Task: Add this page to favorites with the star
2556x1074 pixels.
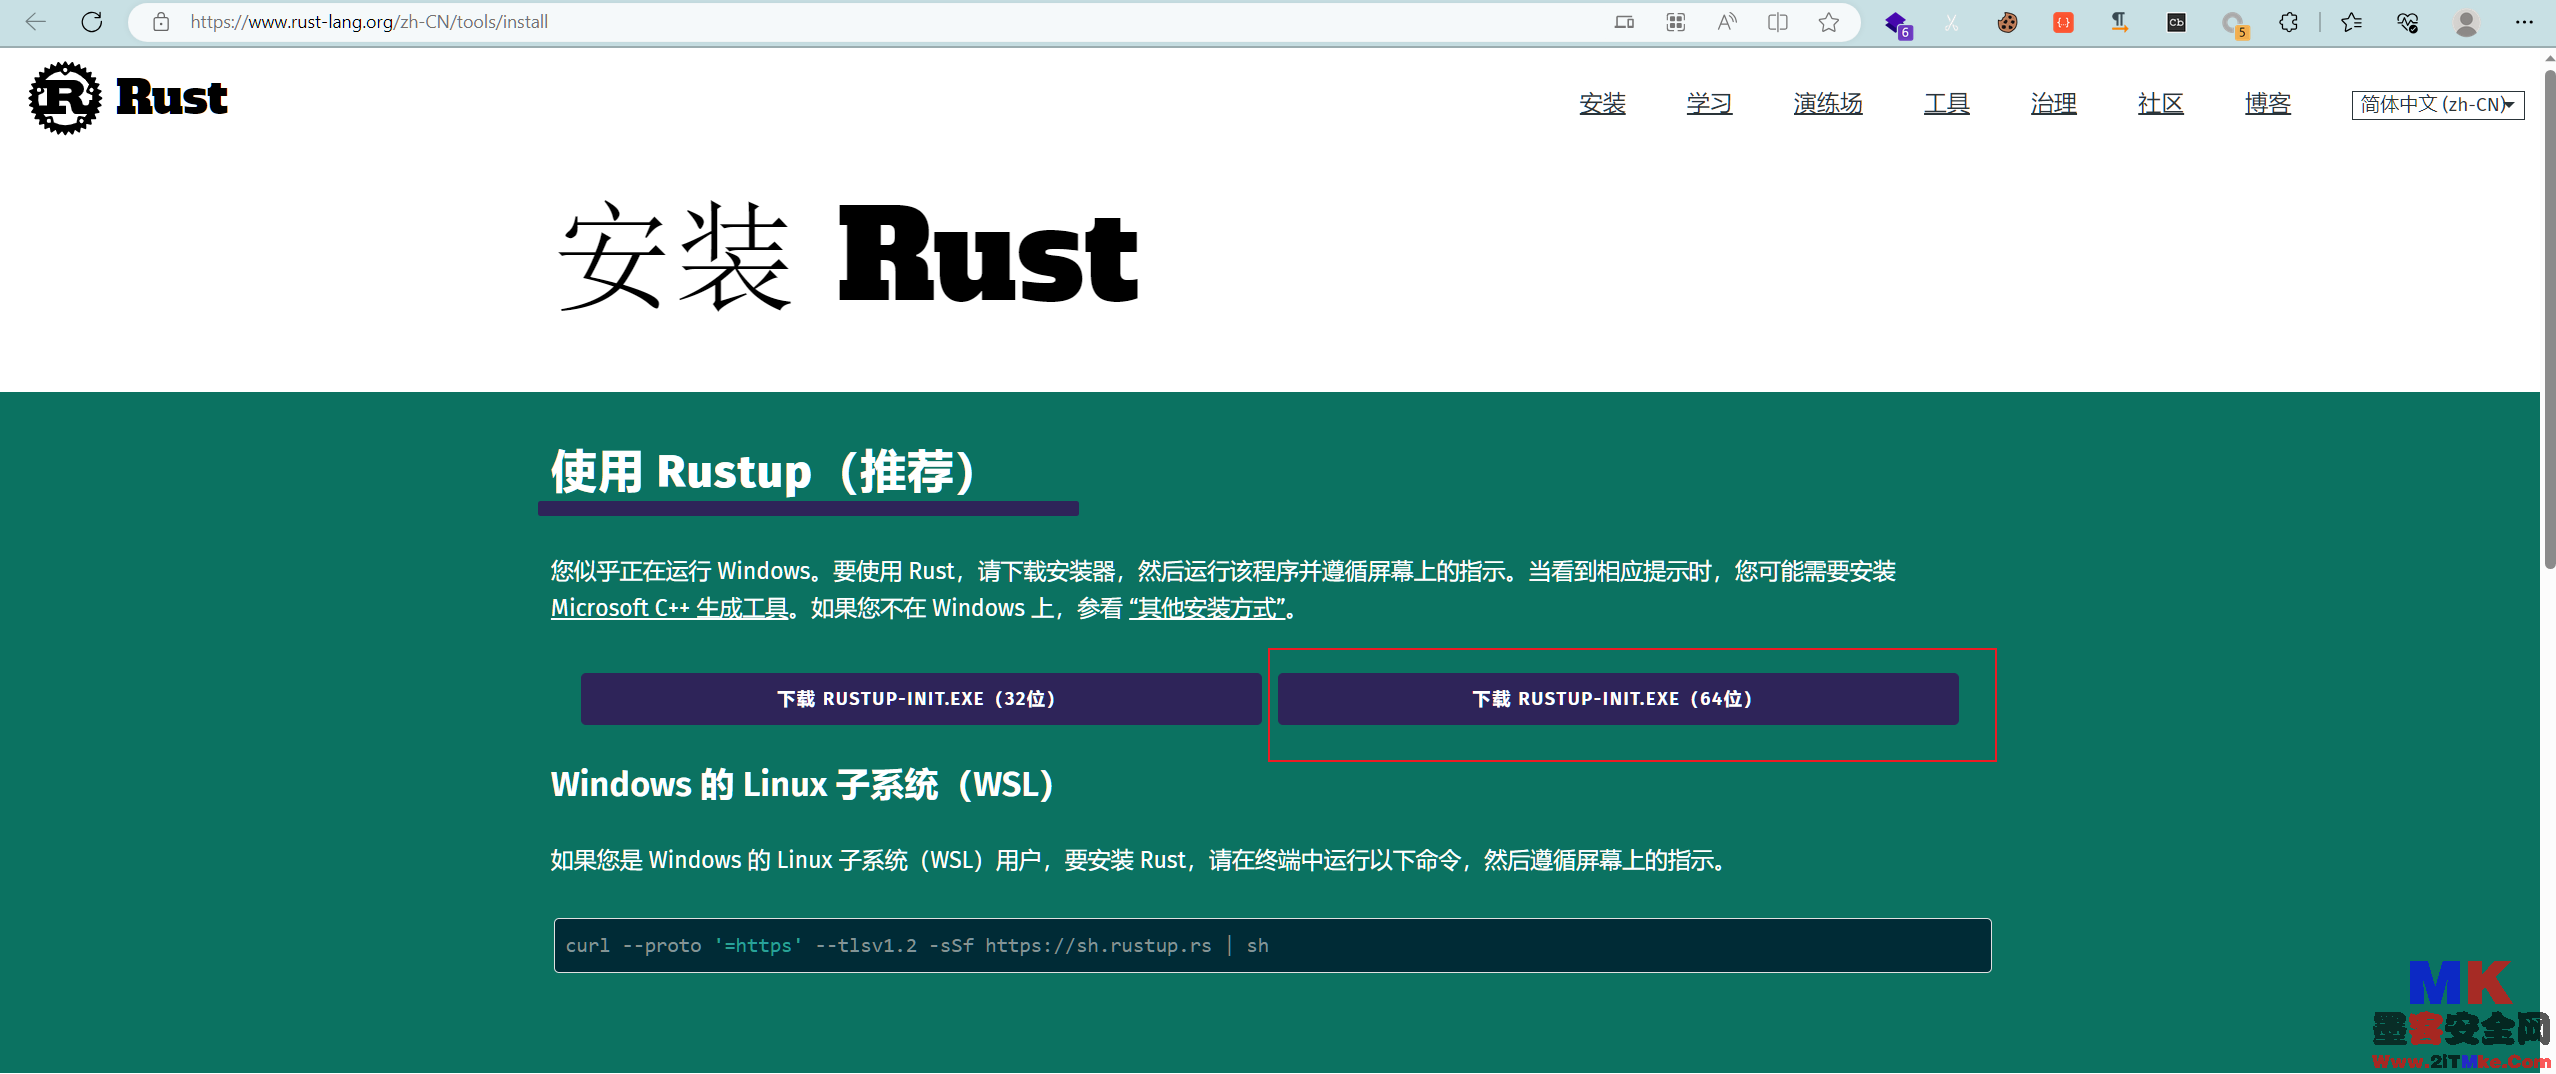Action: pyautogui.click(x=1829, y=22)
